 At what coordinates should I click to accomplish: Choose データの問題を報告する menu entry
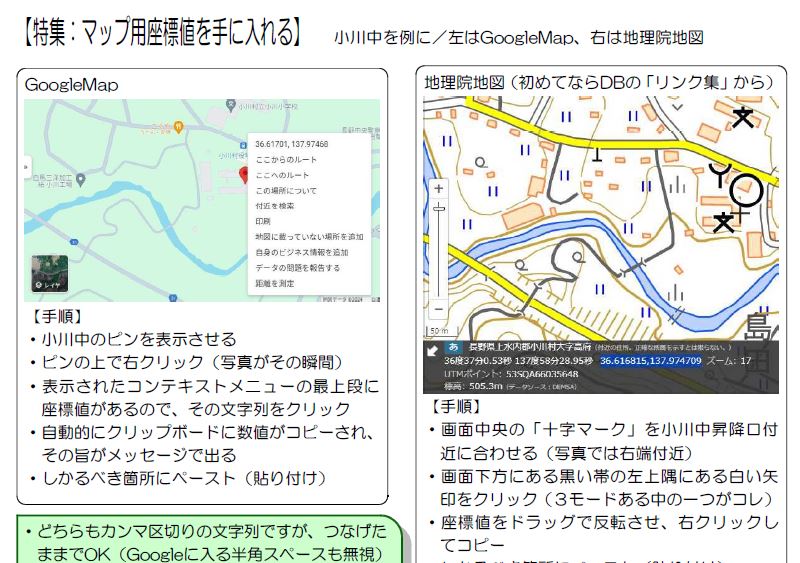(x=297, y=267)
